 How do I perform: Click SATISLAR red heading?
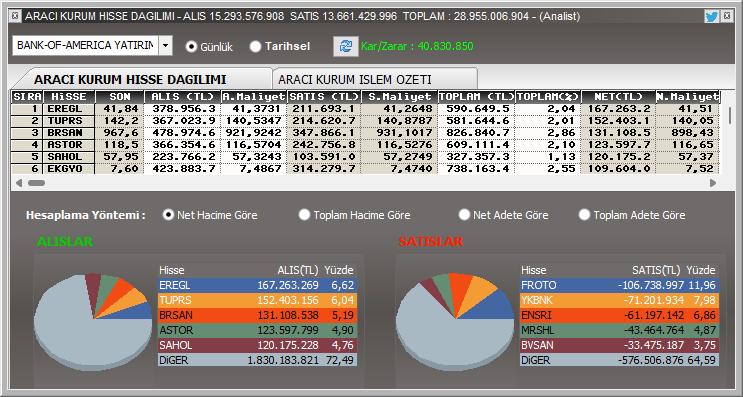pos(431,242)
